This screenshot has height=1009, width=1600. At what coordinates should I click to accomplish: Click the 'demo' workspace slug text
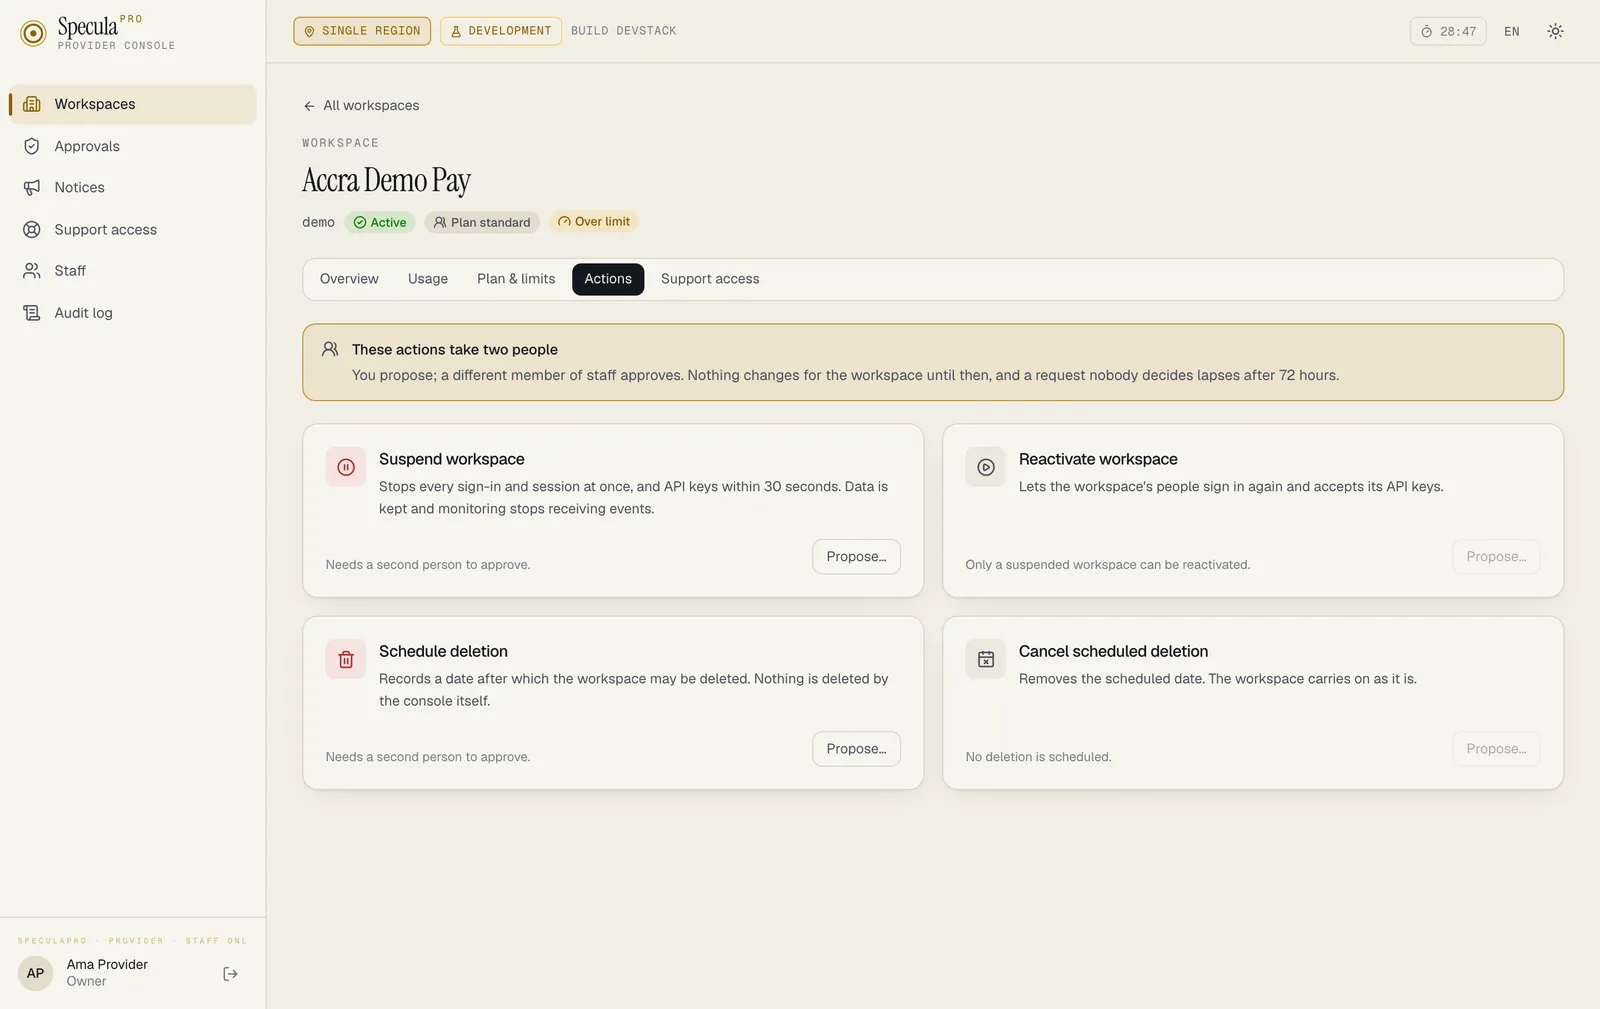tap(318, 222)
